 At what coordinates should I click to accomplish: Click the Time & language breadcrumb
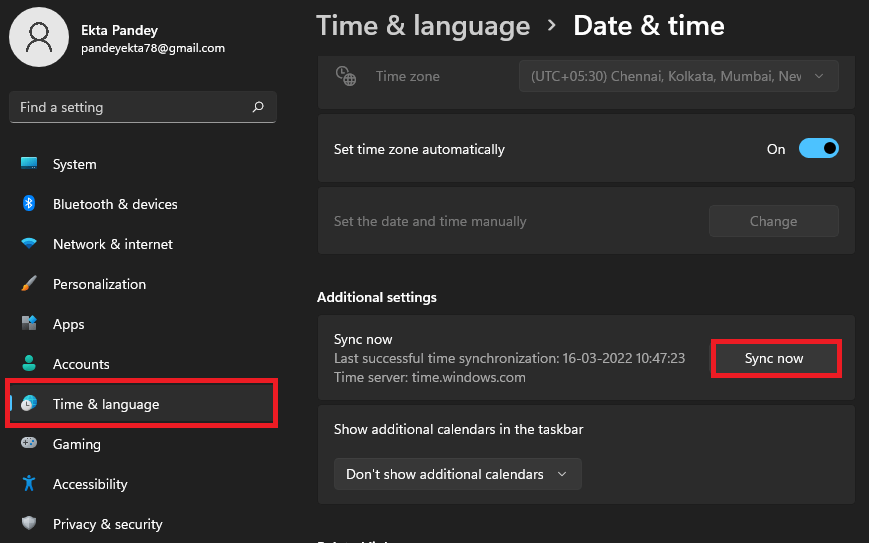coord(423,26)
